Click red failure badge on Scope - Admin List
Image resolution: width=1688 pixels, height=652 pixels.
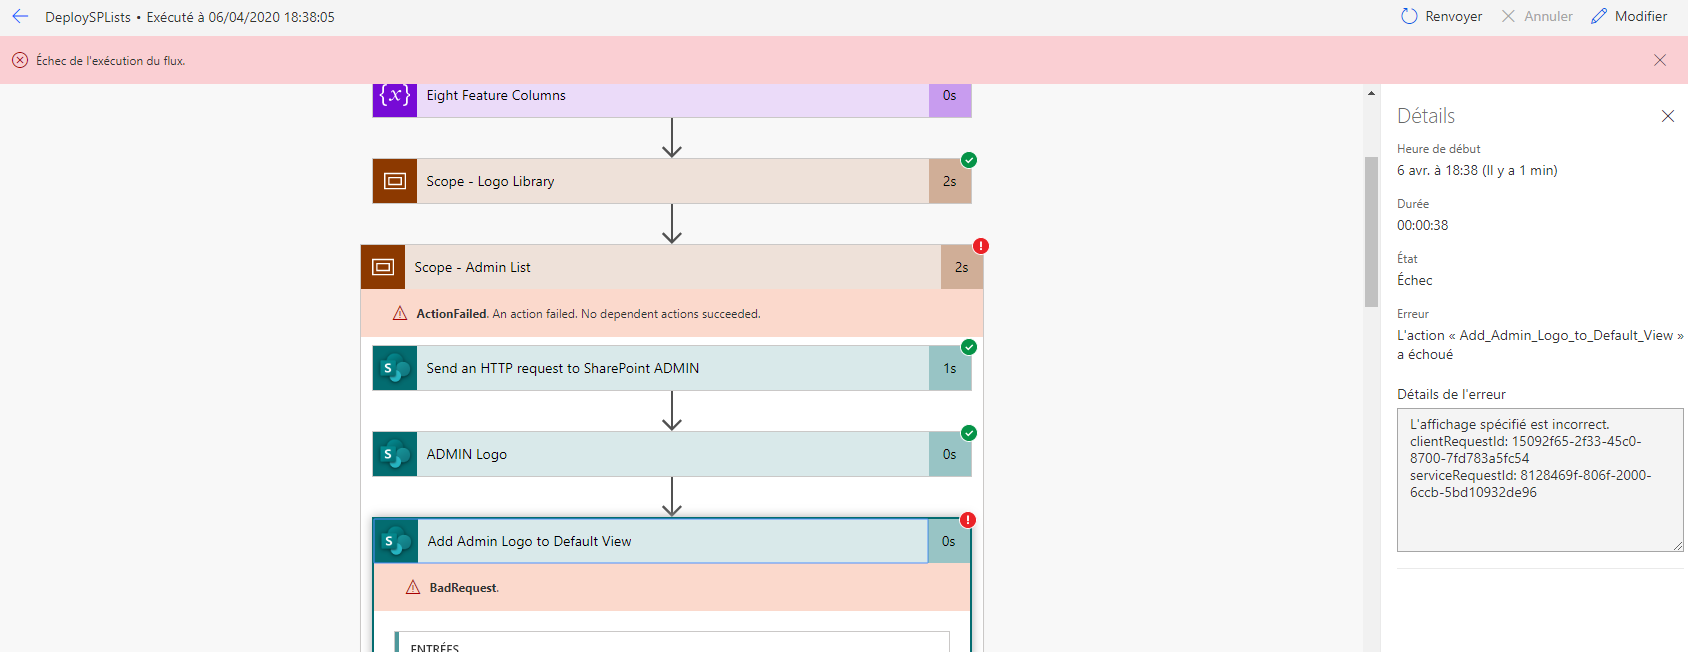[x=981, y=246]
